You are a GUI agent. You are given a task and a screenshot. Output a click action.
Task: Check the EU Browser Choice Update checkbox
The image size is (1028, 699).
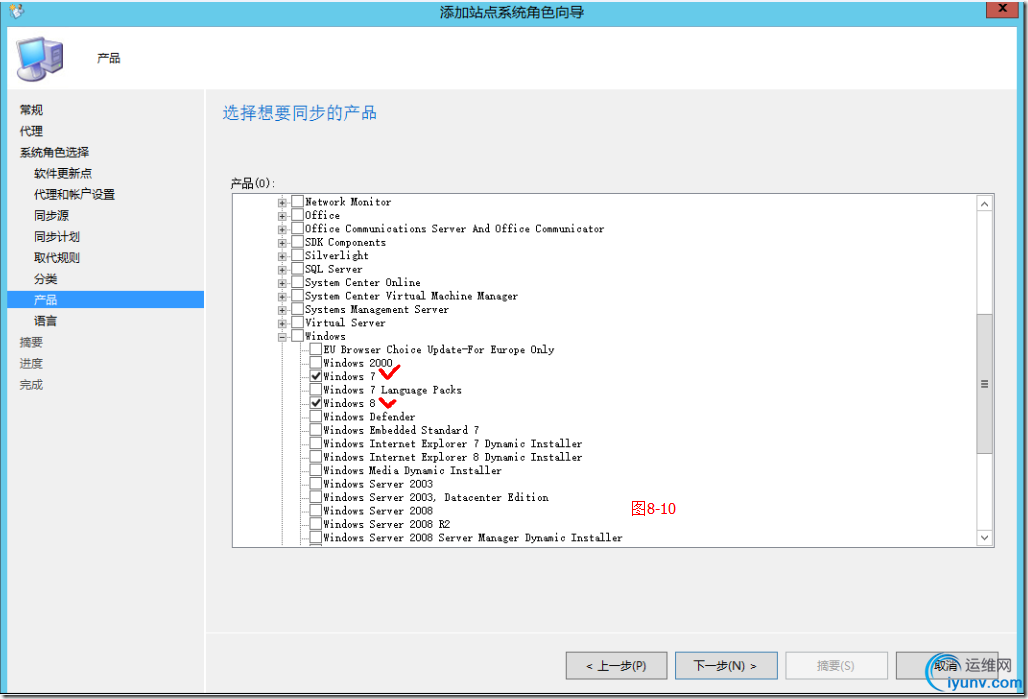[x=316, y=350]
